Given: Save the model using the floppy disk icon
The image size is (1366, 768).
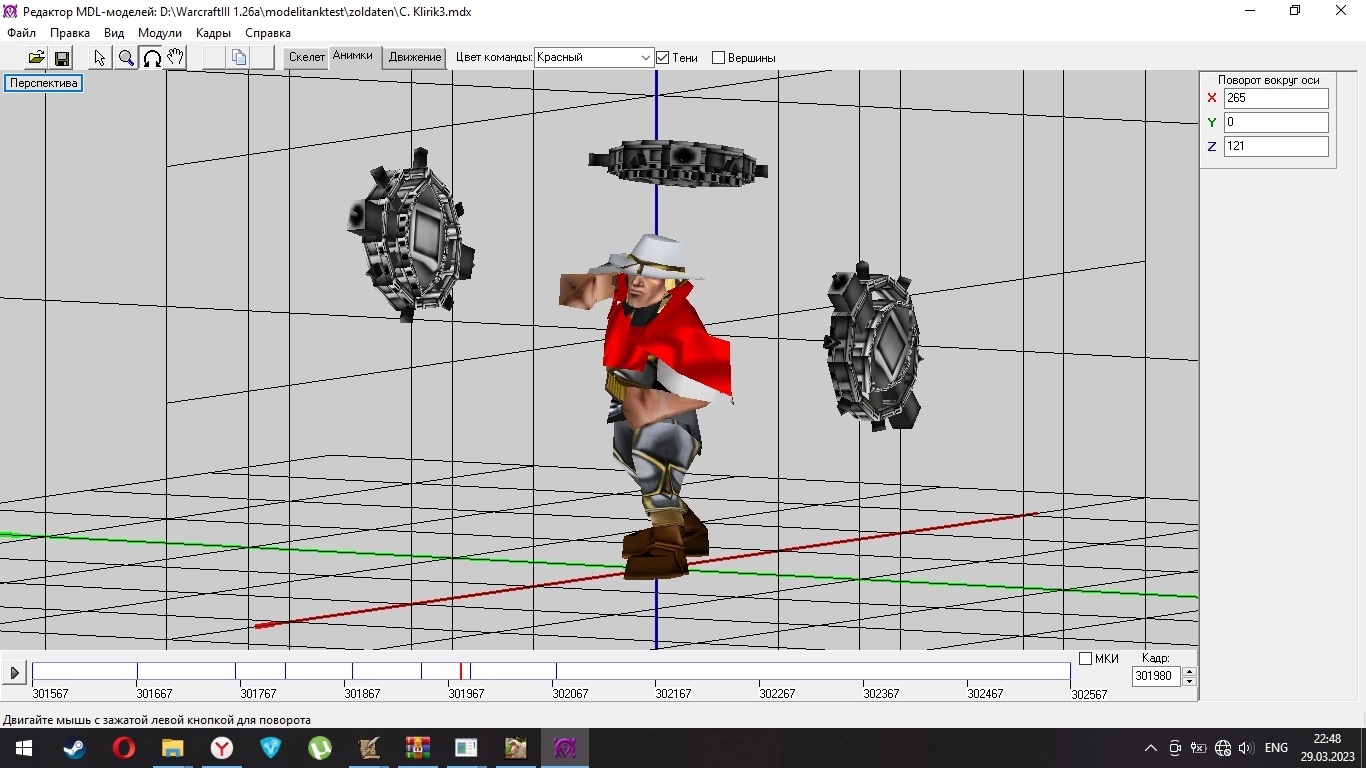Looking at the screenshot, I should coord(61,58).
